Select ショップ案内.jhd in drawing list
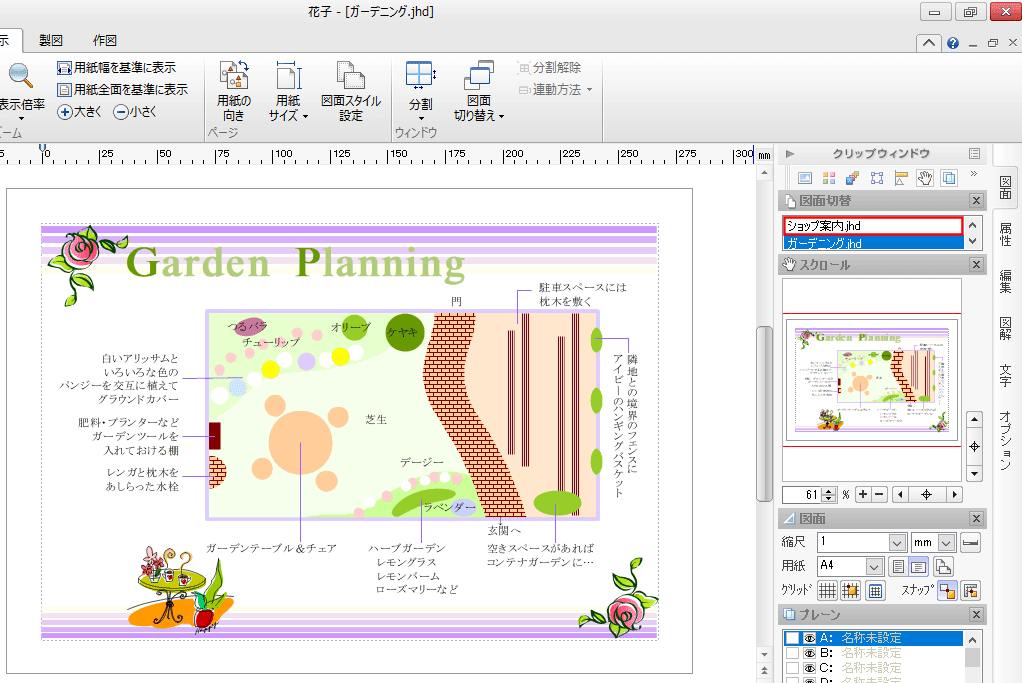The width and height of the screenshot is (1022, 683). tap(873, 226)
